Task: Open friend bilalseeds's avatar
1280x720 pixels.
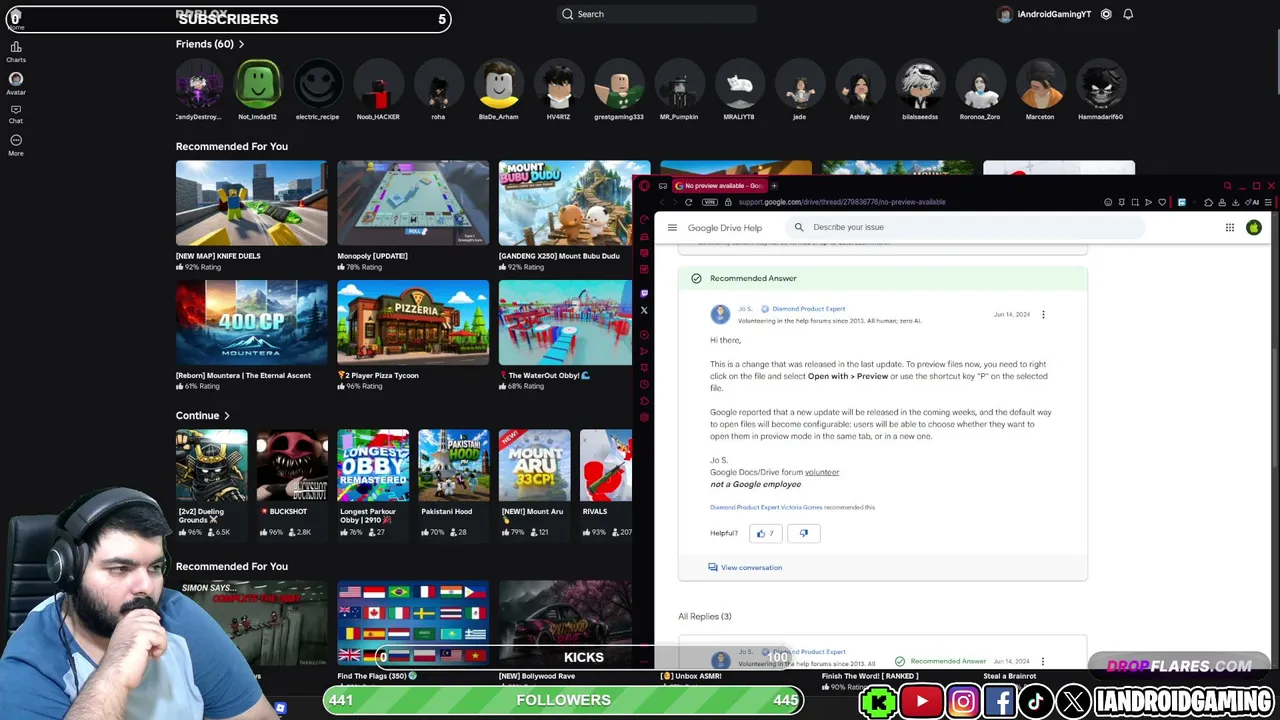Action: (x=920, y=84)
